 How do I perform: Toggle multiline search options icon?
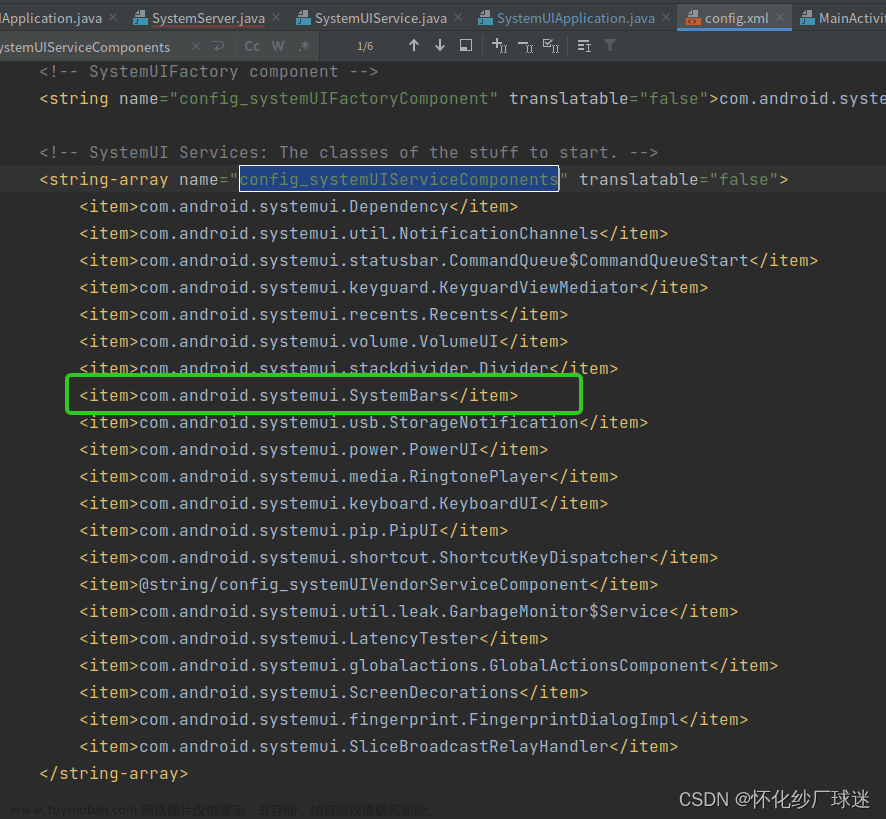[584, 46]
